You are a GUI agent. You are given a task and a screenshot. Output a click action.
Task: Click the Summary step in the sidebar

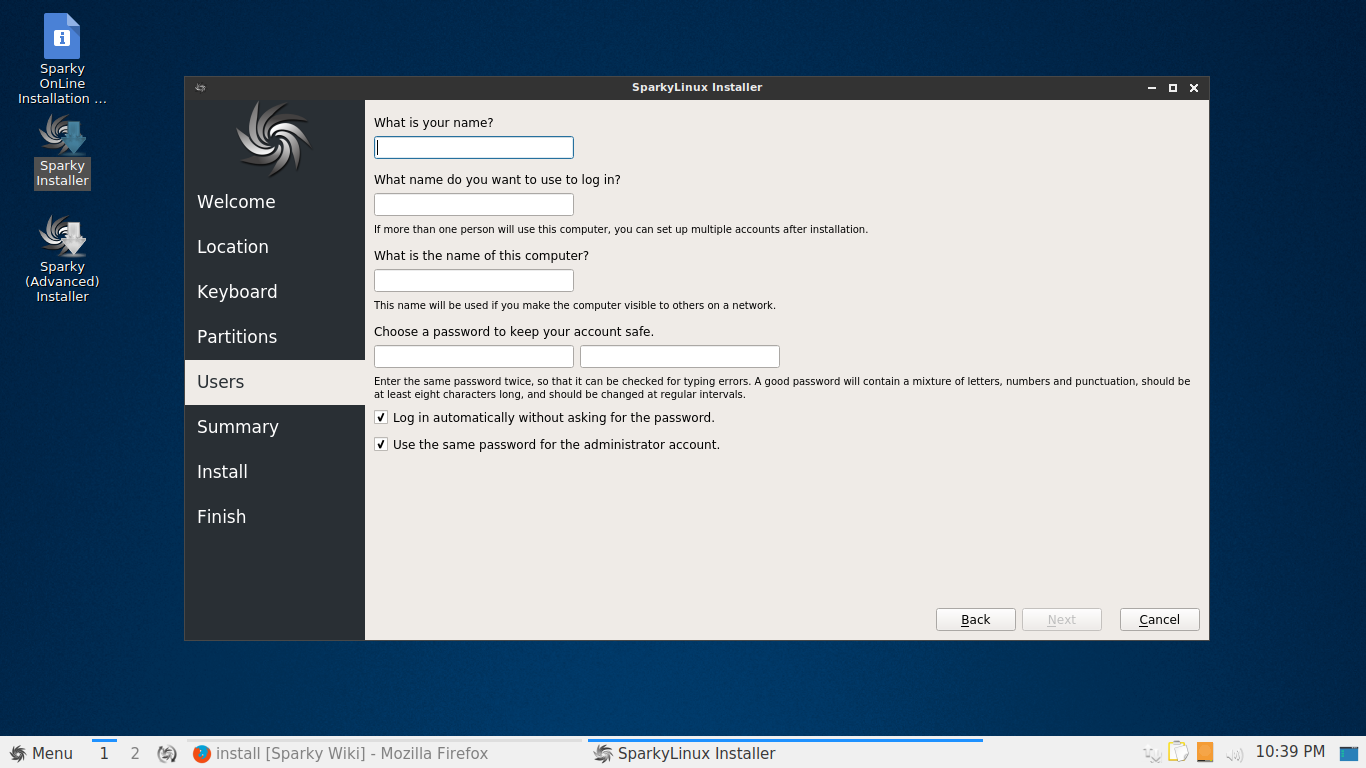coord(275,427)
